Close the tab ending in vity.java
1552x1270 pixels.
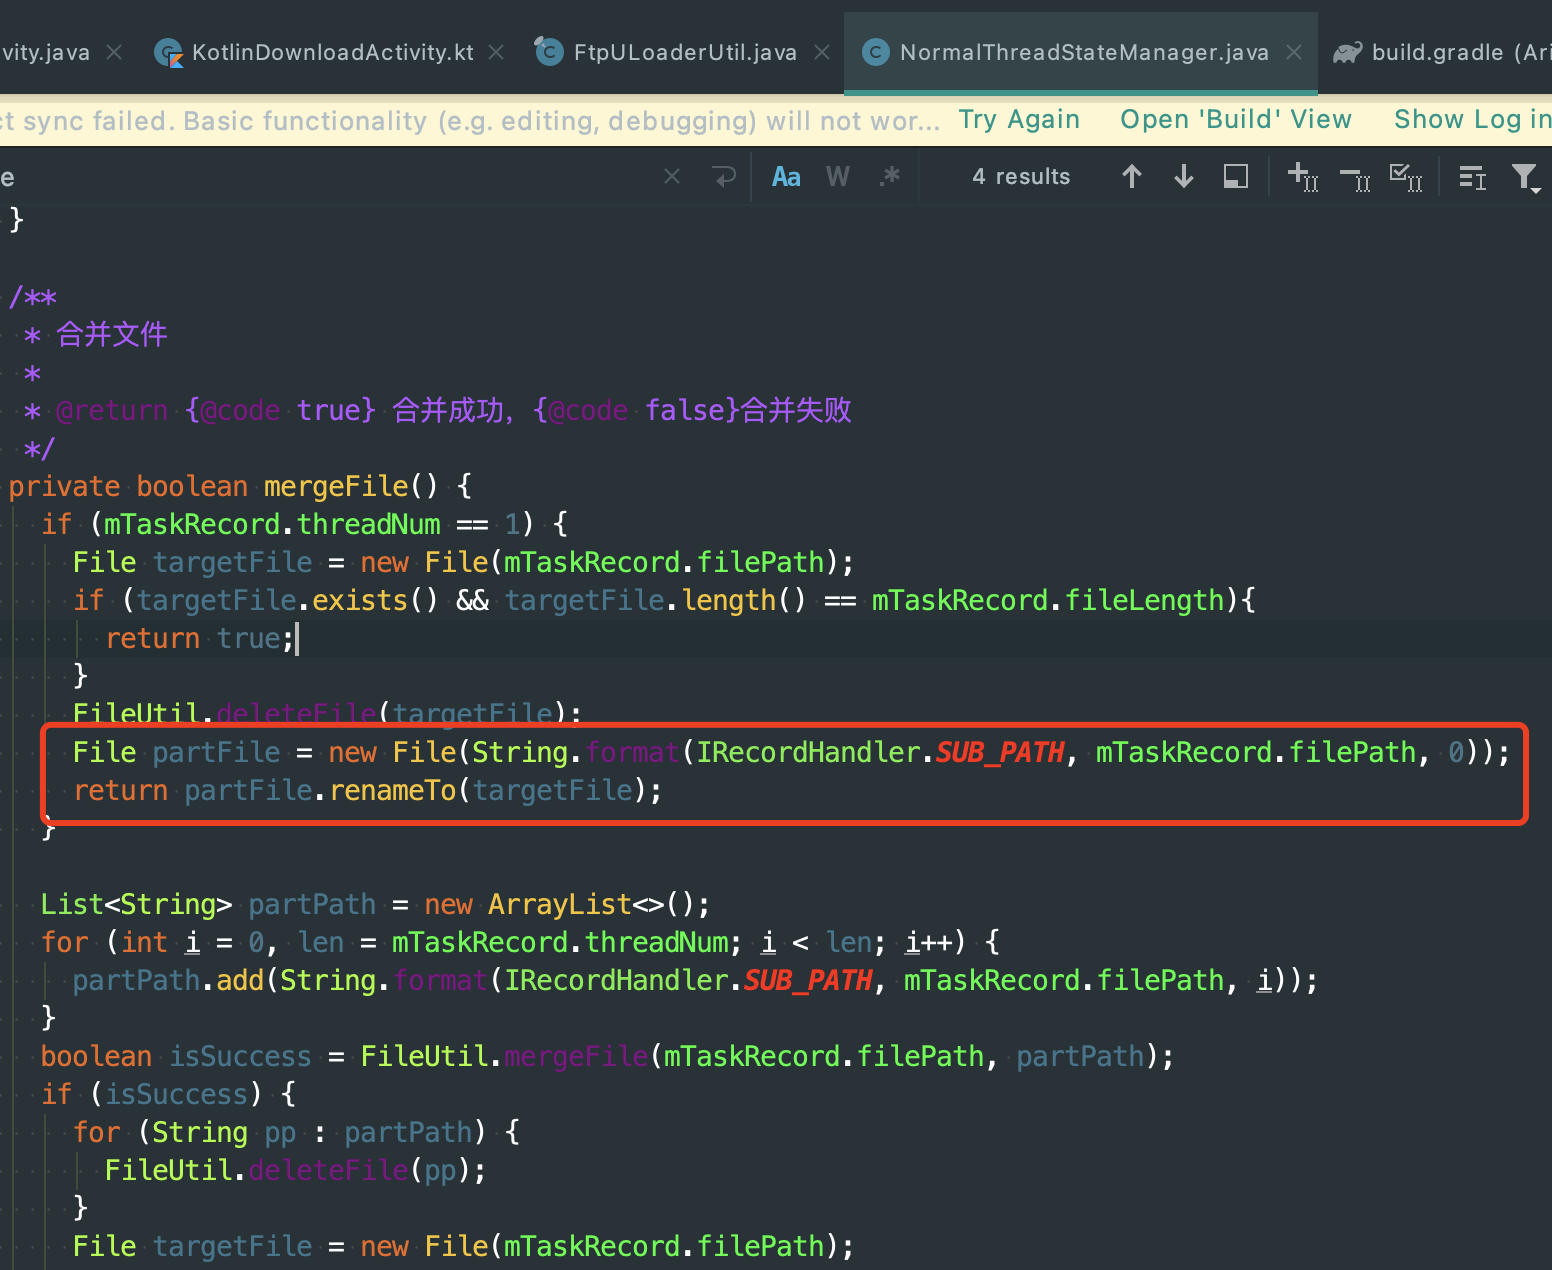coord(114,52)
